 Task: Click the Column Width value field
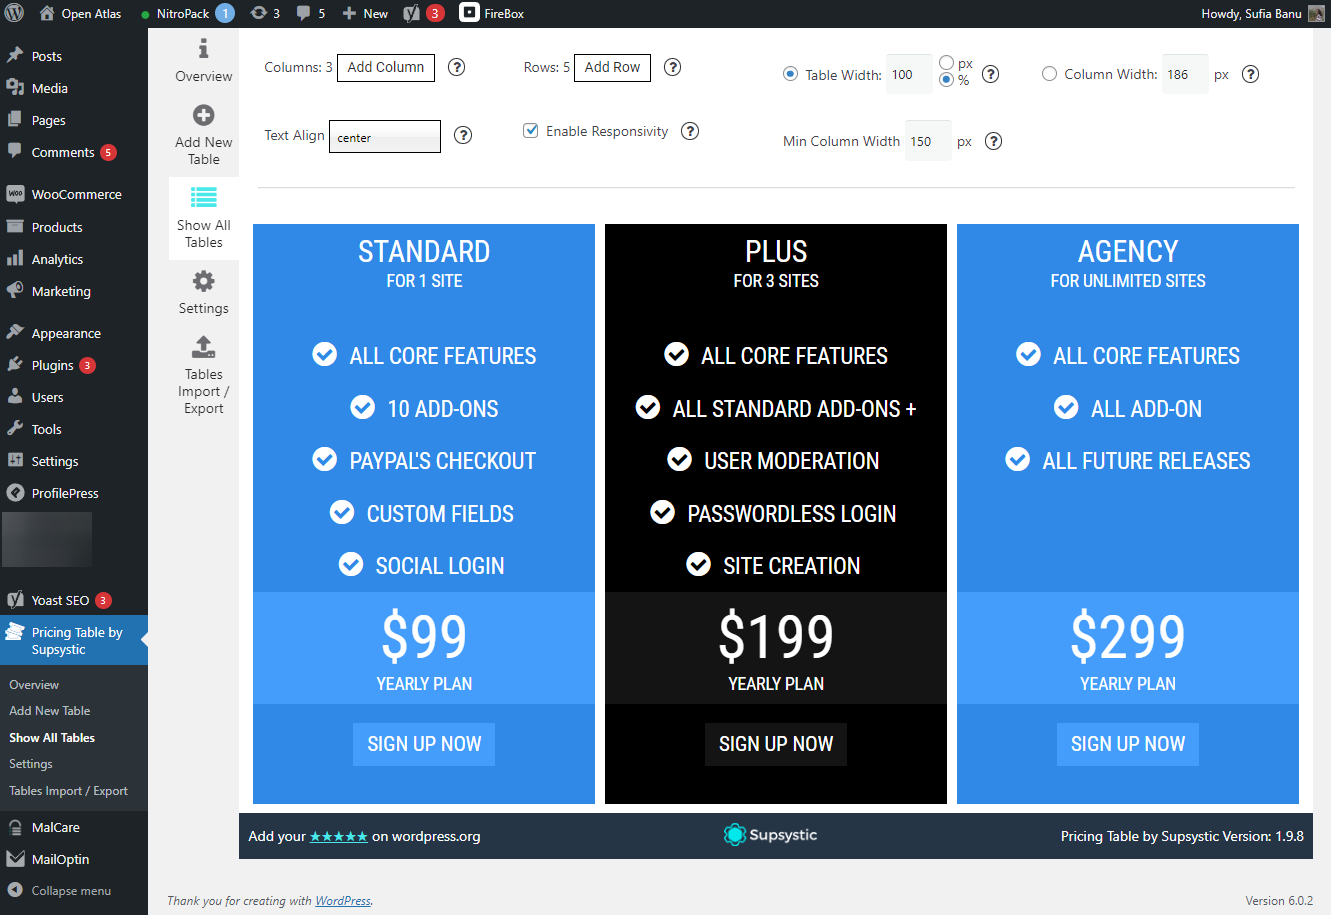pos(1185,74)
